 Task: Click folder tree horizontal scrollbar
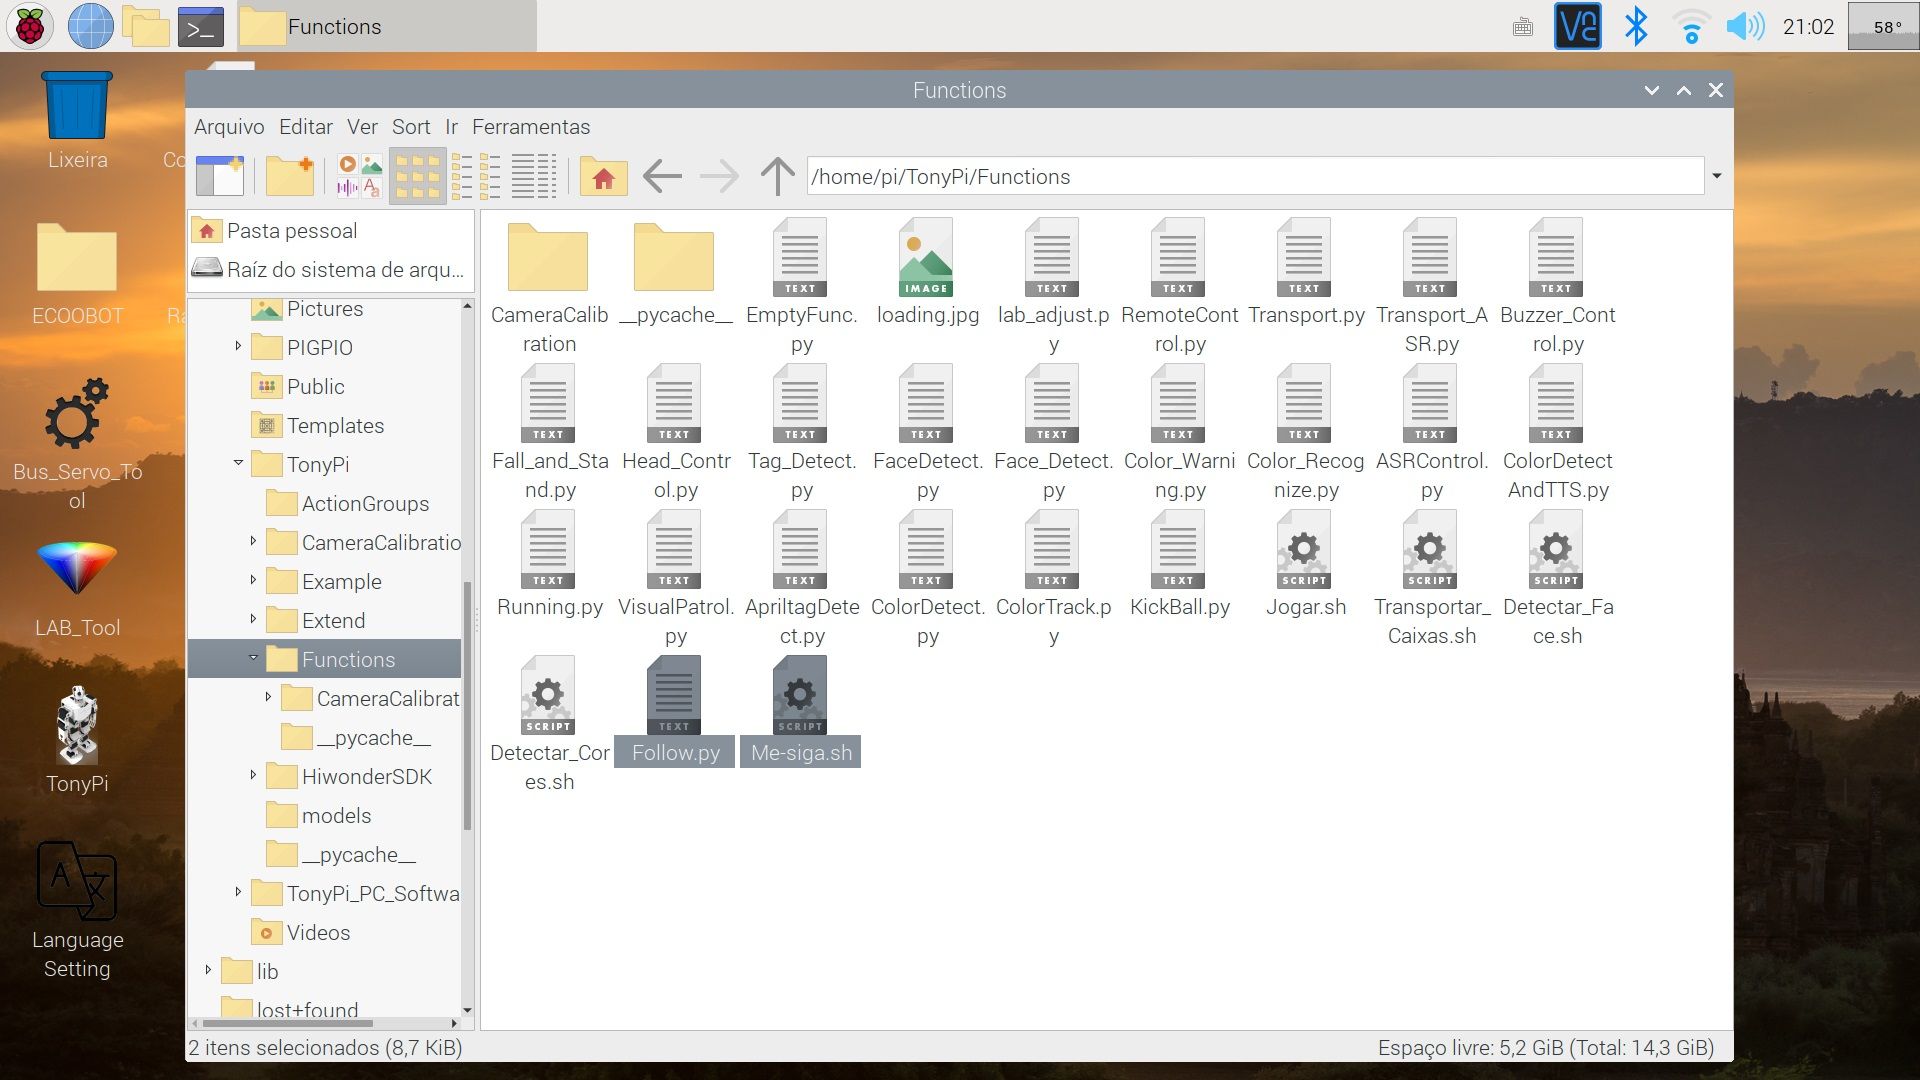point(289,1023)
